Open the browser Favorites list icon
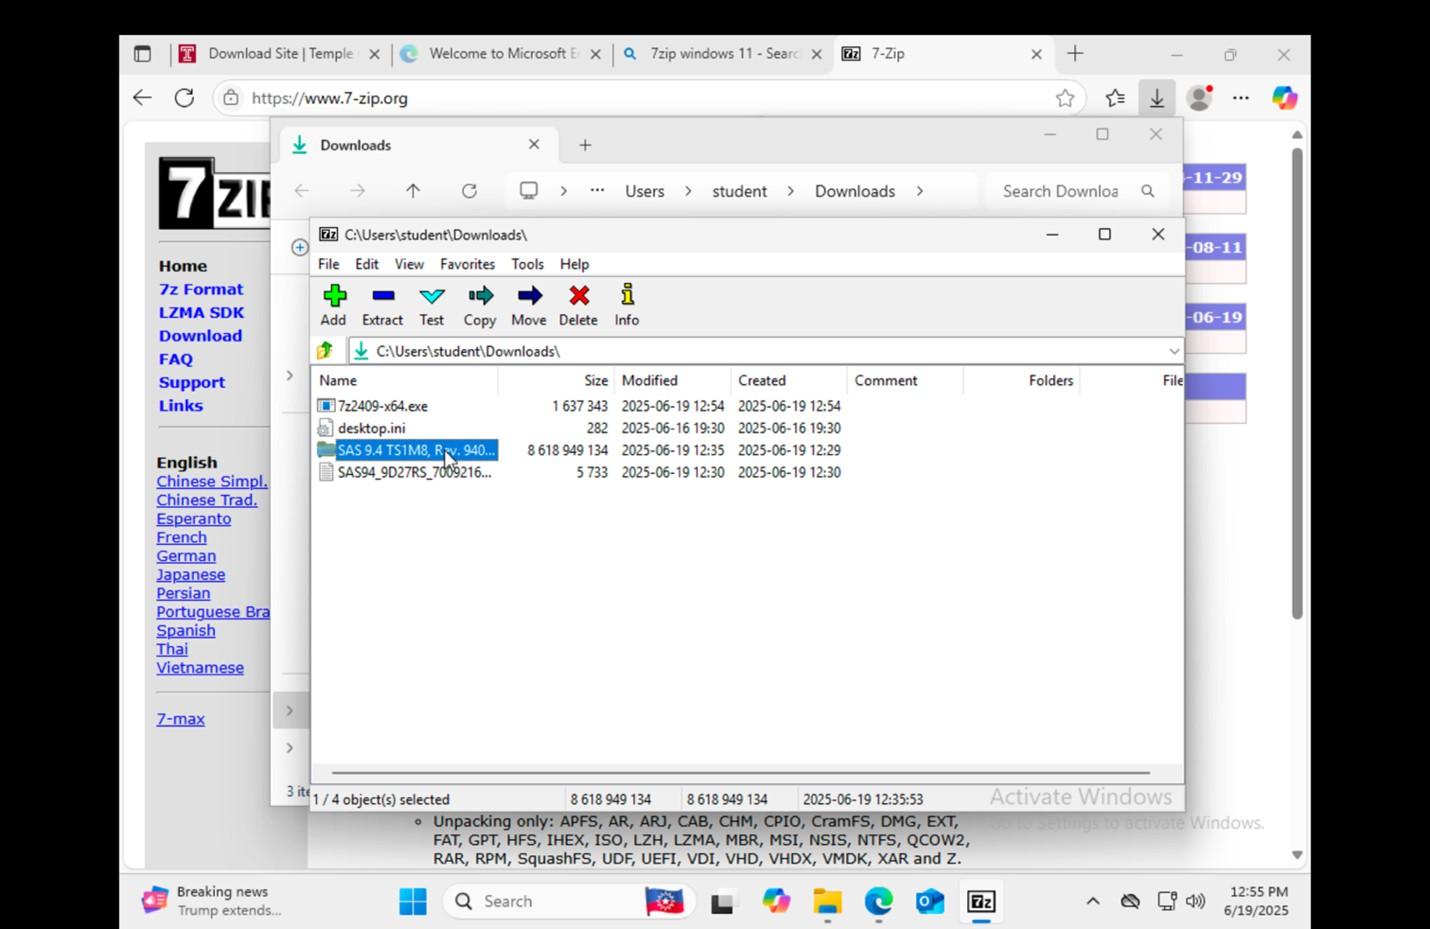This screenshot has height=929, width=1430. [x=1115, y=98]
